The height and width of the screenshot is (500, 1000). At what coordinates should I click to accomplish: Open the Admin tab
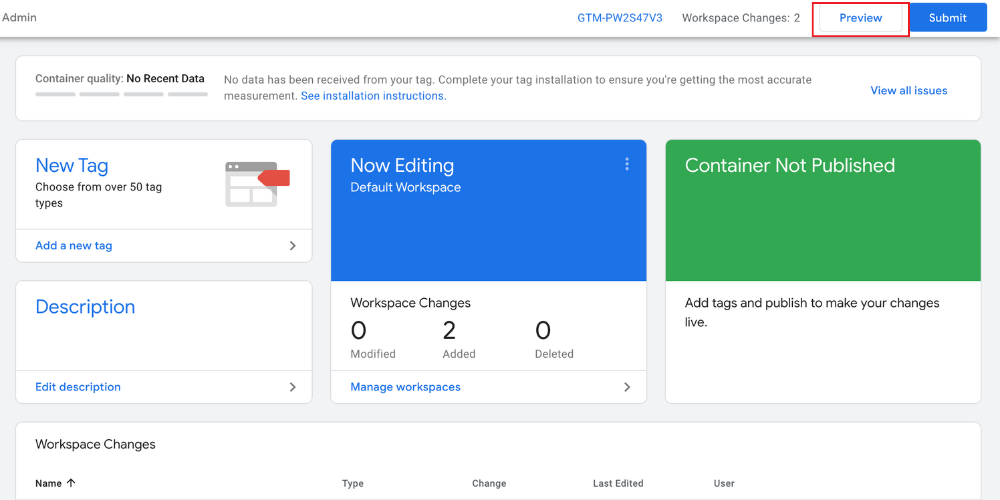click(x=19, y=17)
